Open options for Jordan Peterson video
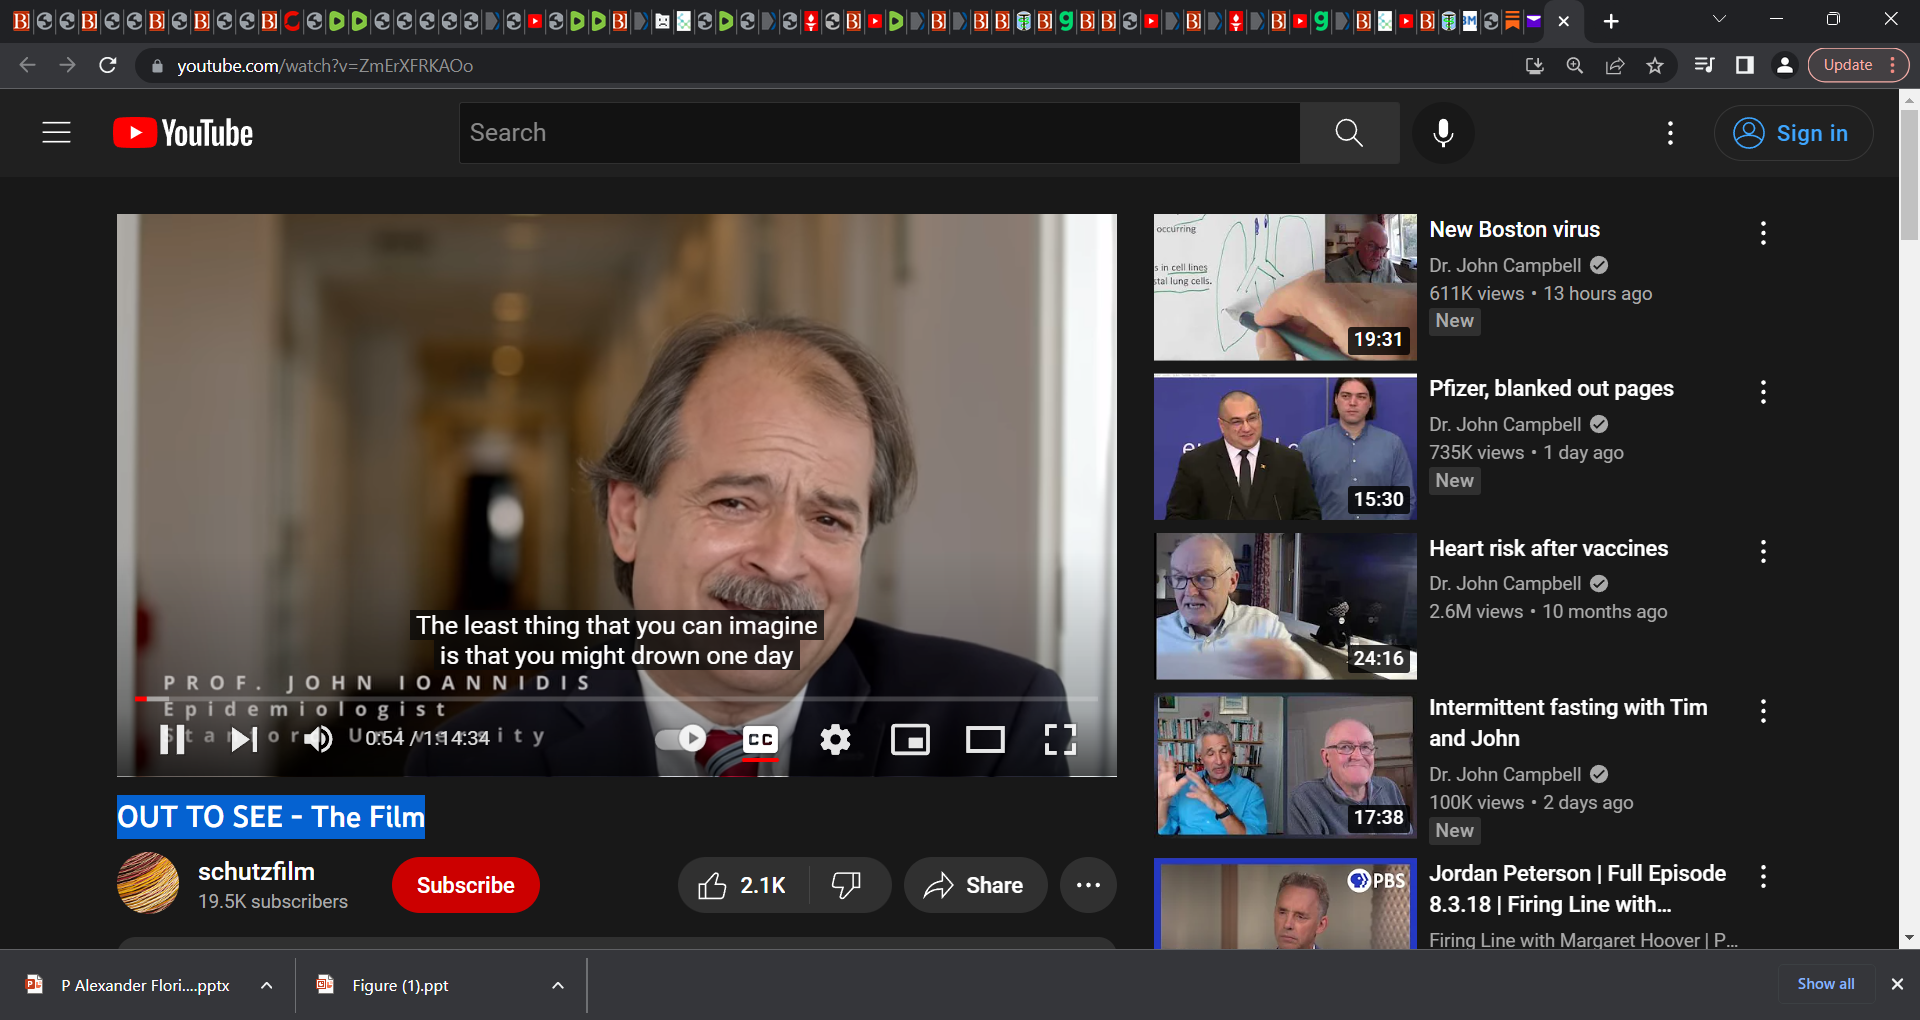 pyautogui.click(x=1763, y=877)
